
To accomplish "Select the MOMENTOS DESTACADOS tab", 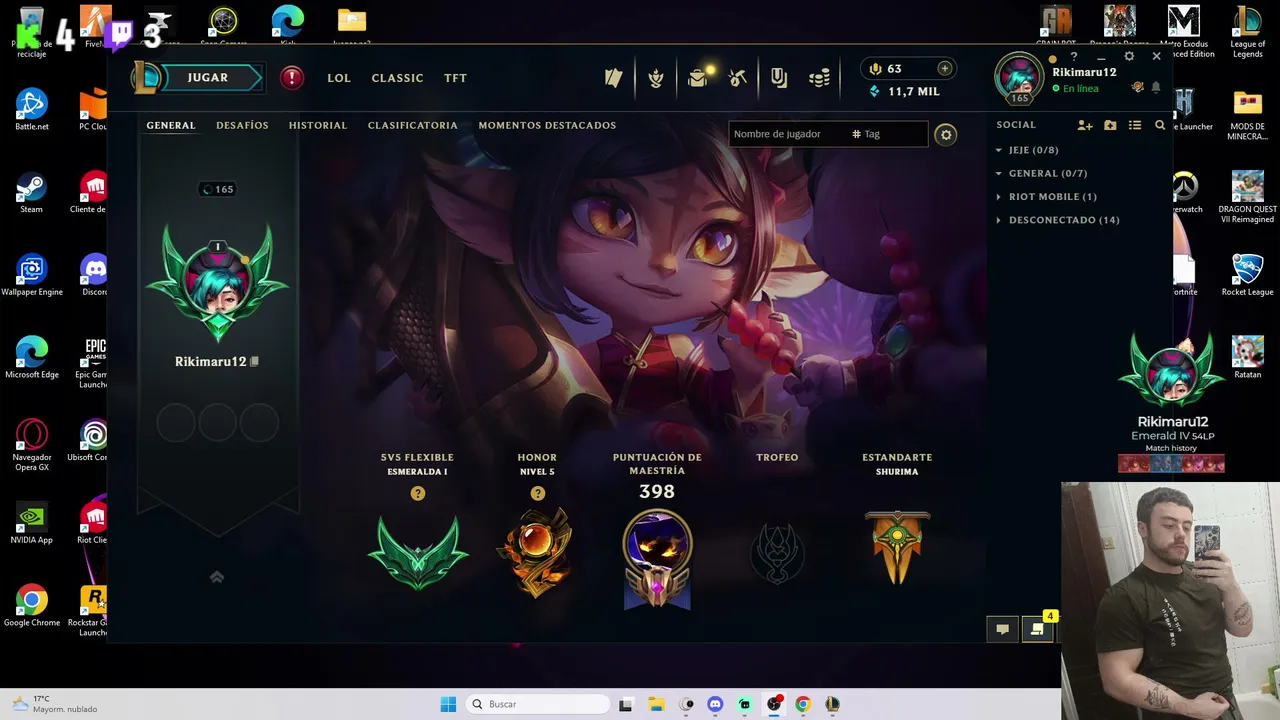I will [x=547, y=125].
